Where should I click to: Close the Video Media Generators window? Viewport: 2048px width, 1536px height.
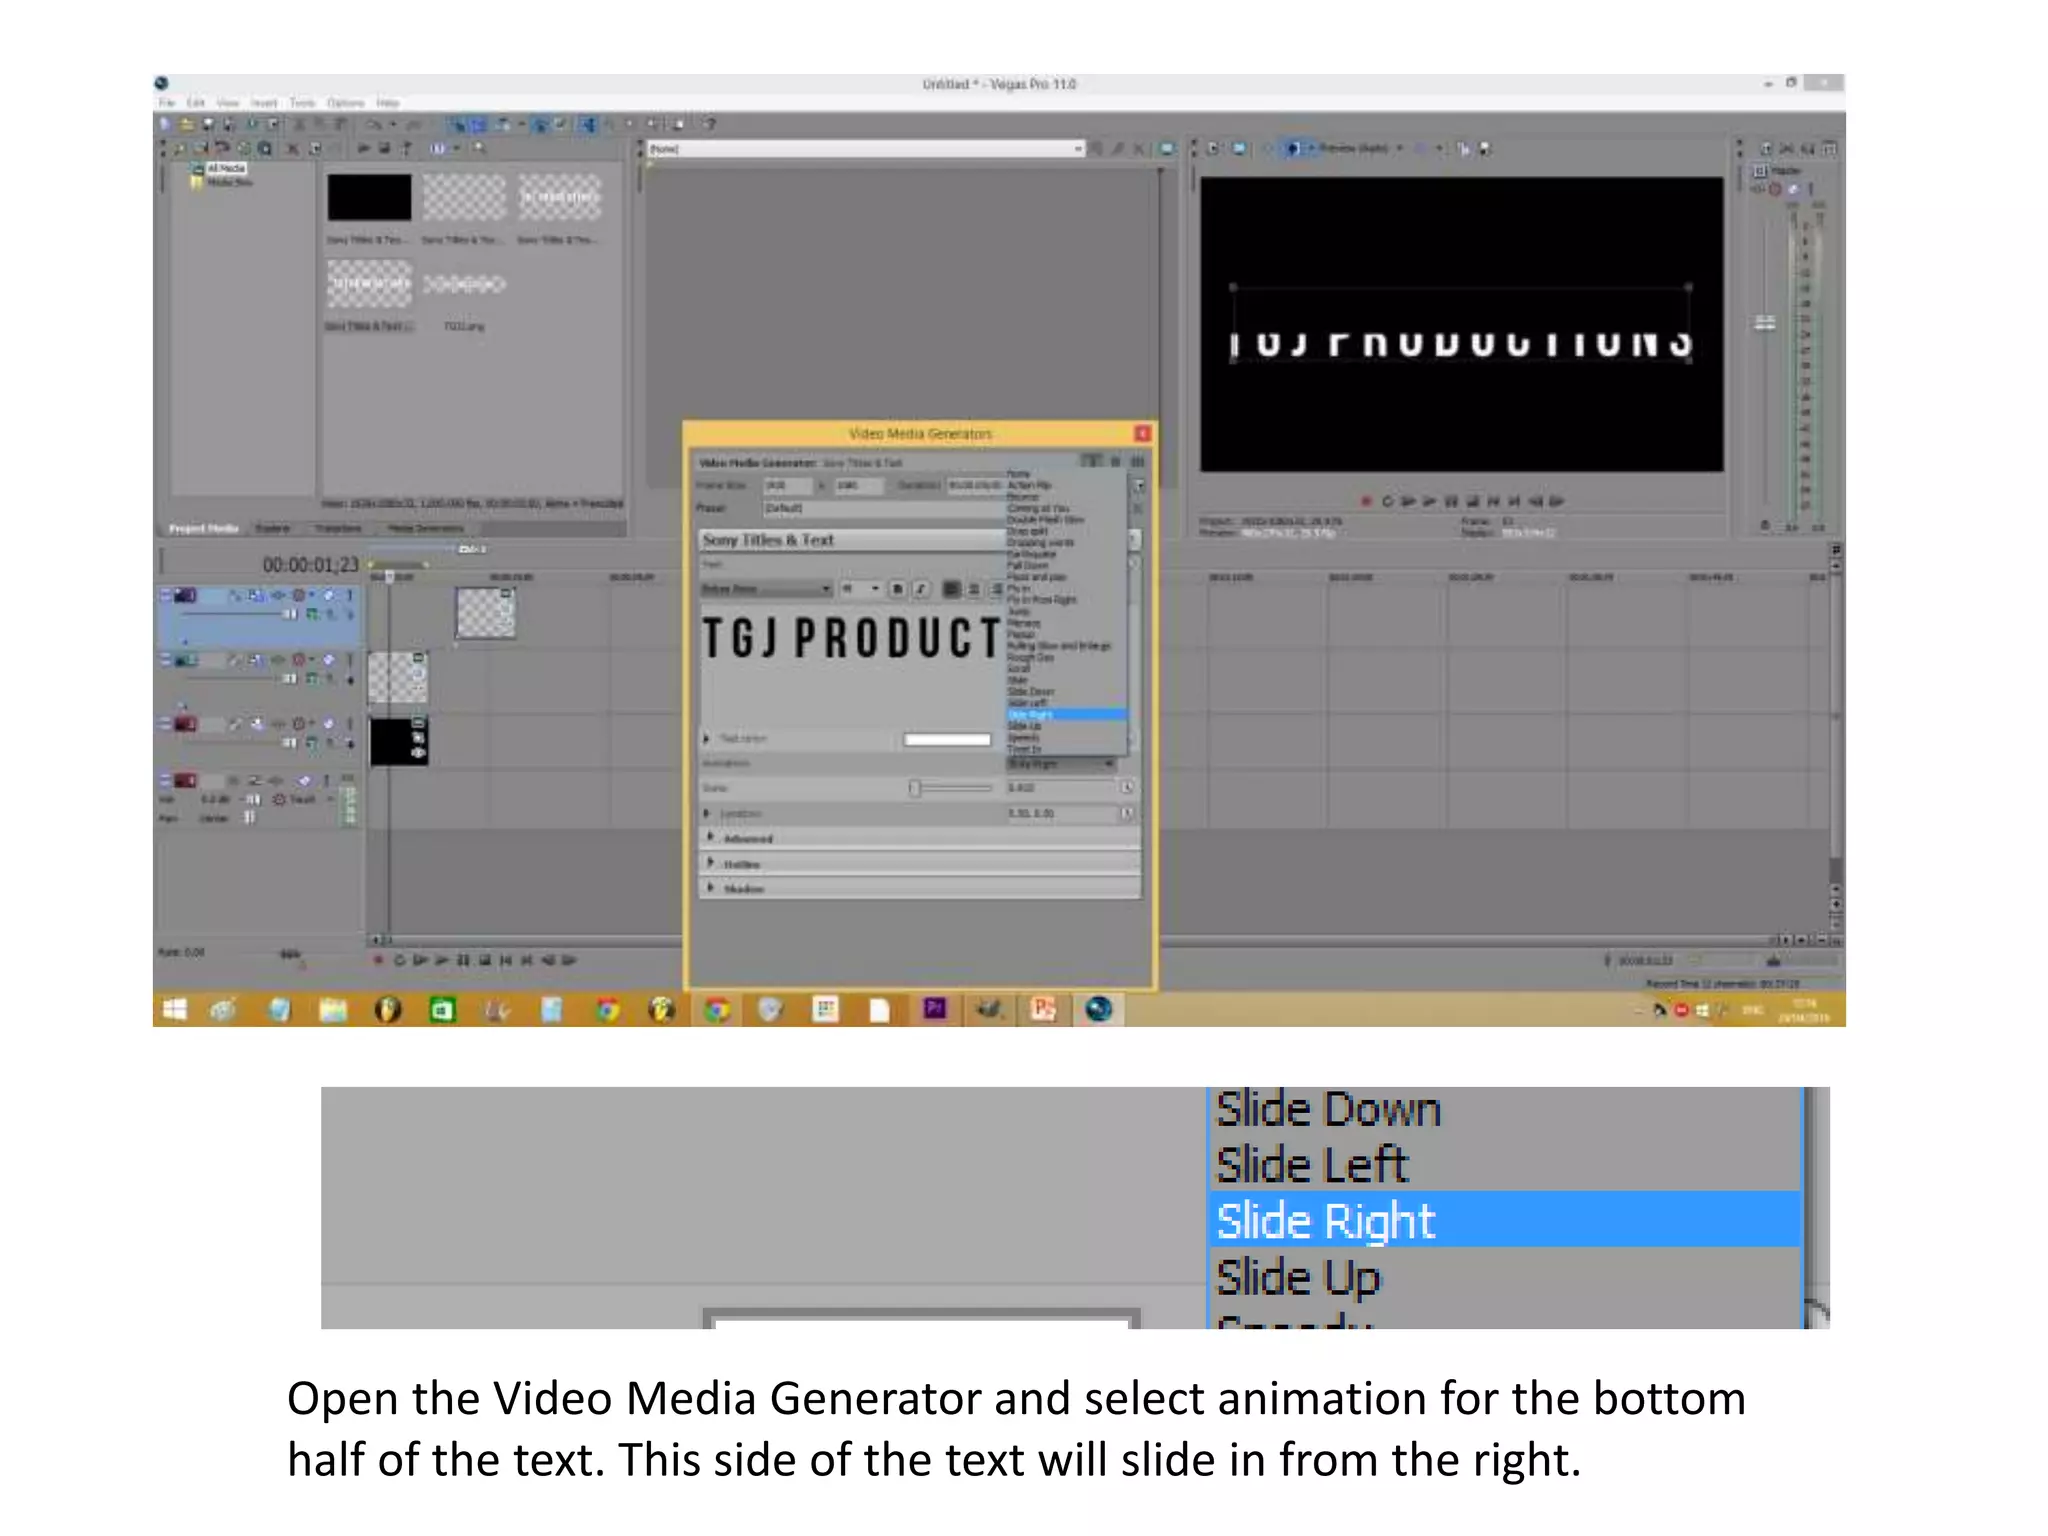[x=1142, y=433]
